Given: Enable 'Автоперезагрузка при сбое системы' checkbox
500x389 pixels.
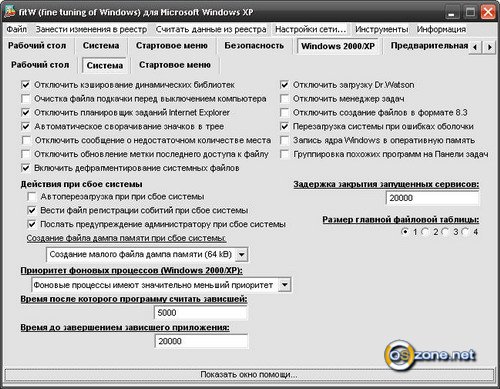Looking at the screenshot, I should [32, 196].
